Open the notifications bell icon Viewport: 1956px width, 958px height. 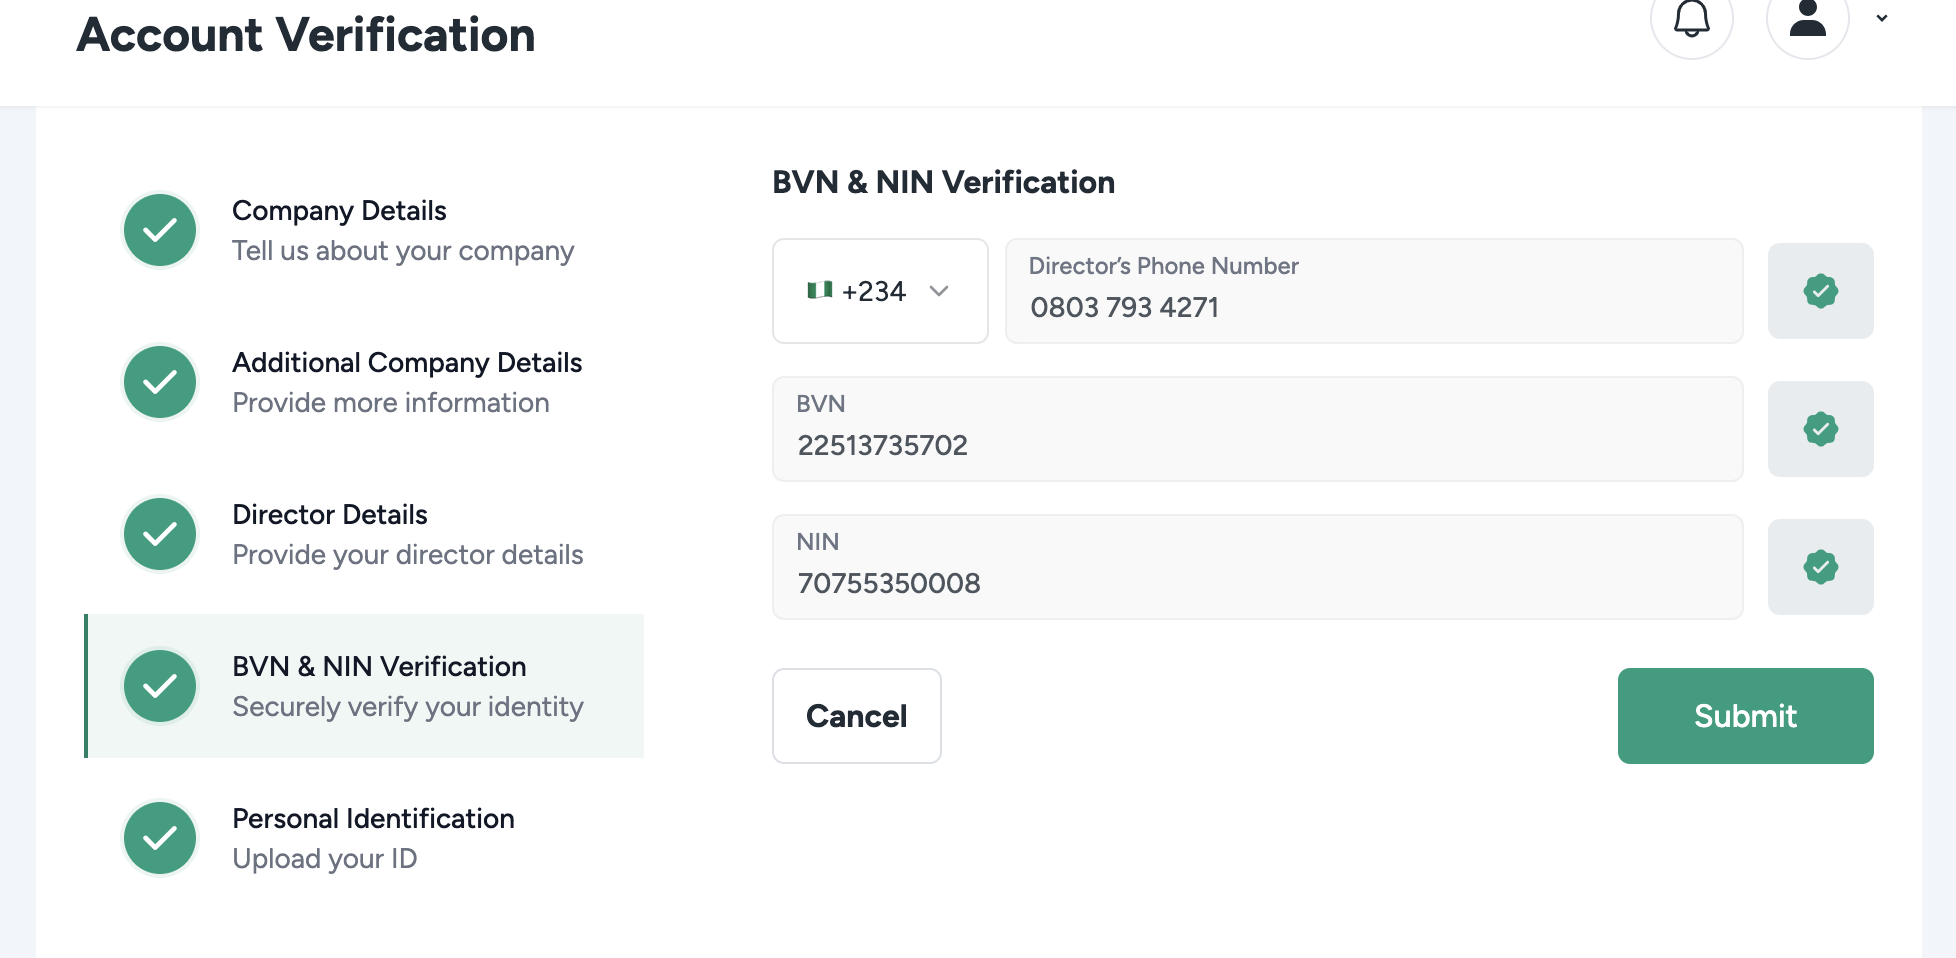tap(1691, 19)
